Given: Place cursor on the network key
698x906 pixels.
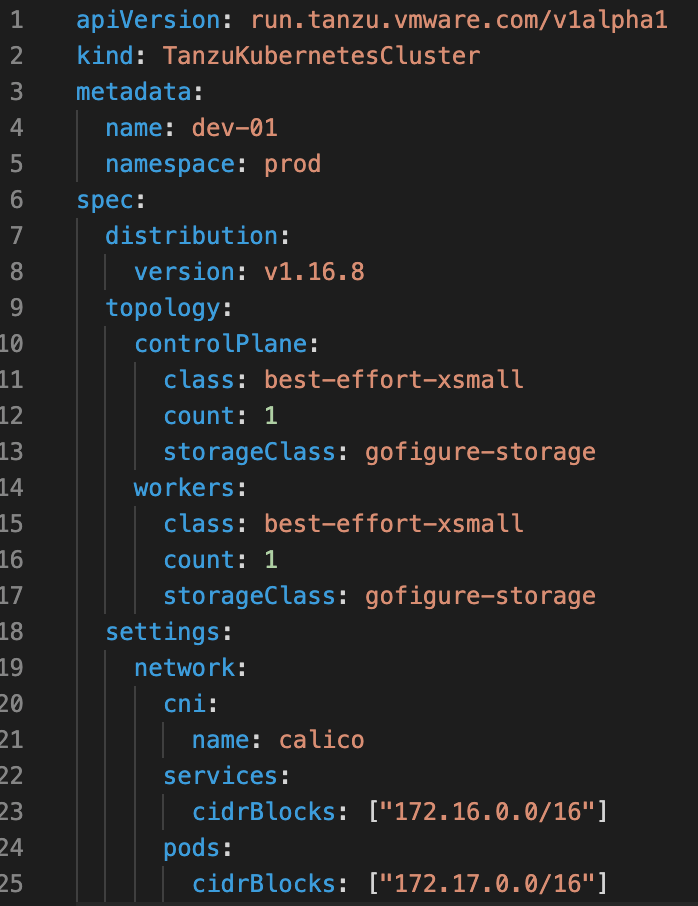Looking at the screenshot, I should tap(184, 667).
